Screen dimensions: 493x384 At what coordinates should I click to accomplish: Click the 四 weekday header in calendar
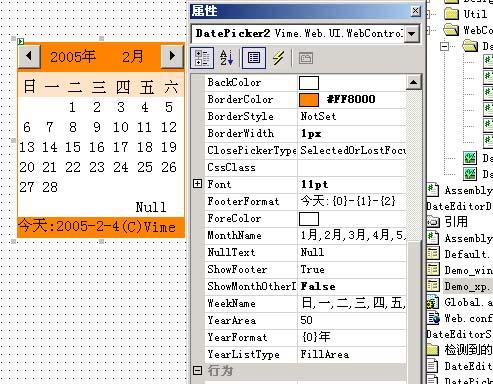pos(123,87)
